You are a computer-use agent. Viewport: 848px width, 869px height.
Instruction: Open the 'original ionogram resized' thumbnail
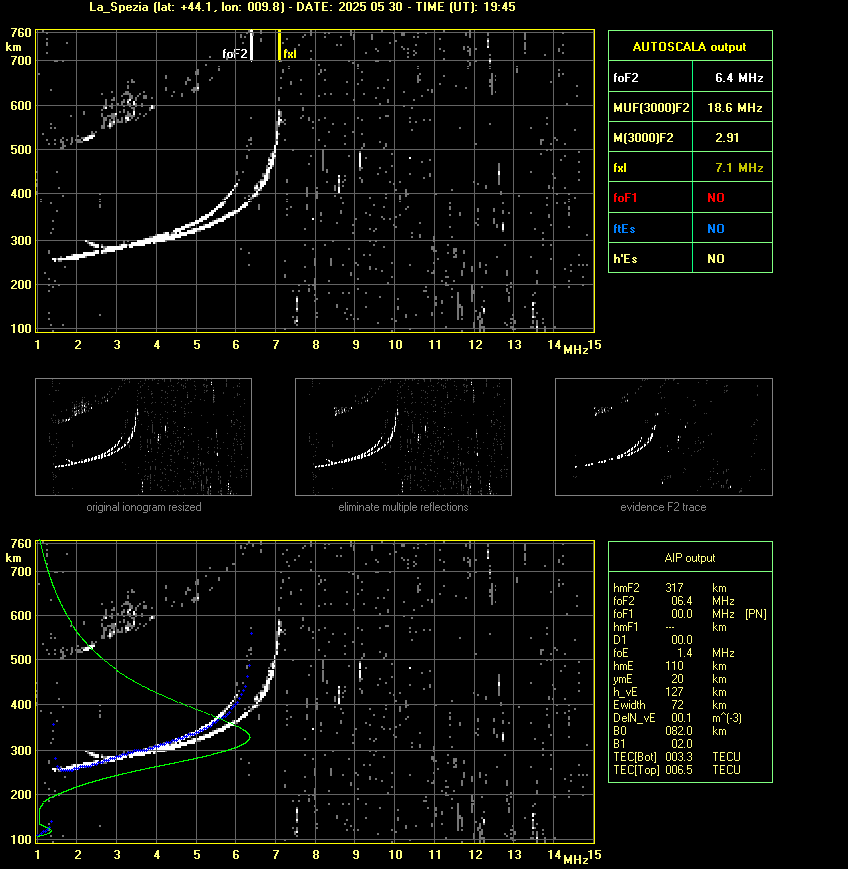tap(144, 437)
